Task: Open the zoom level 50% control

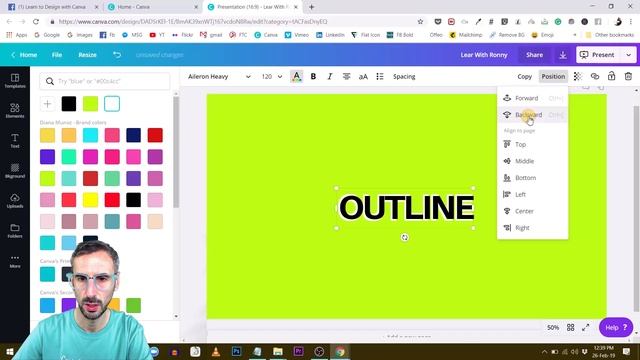Action: click(x=553, y=327)
